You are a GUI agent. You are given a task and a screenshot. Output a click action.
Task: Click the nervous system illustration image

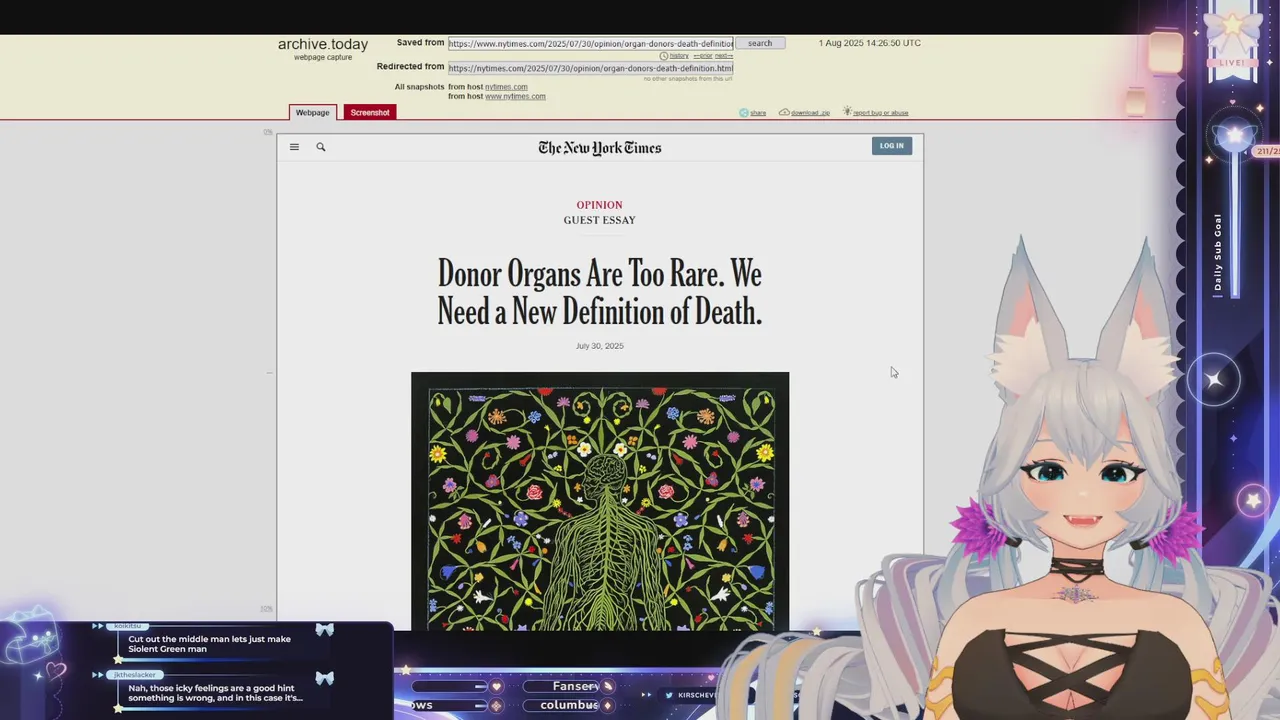click(x=600, y=501)
